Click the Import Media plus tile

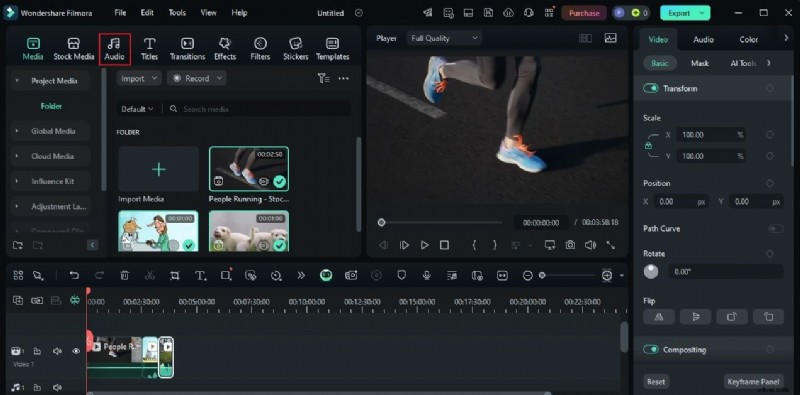pos(159,169)
